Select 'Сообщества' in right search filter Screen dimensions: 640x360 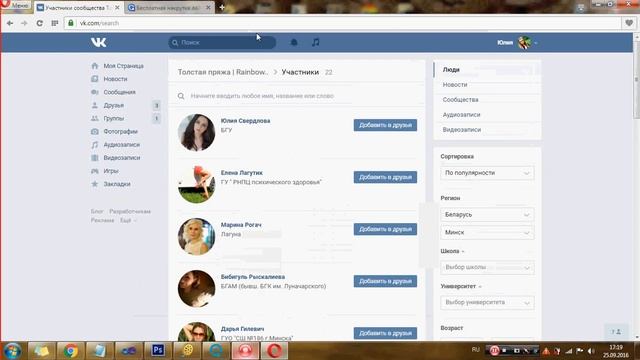point(487,100)
